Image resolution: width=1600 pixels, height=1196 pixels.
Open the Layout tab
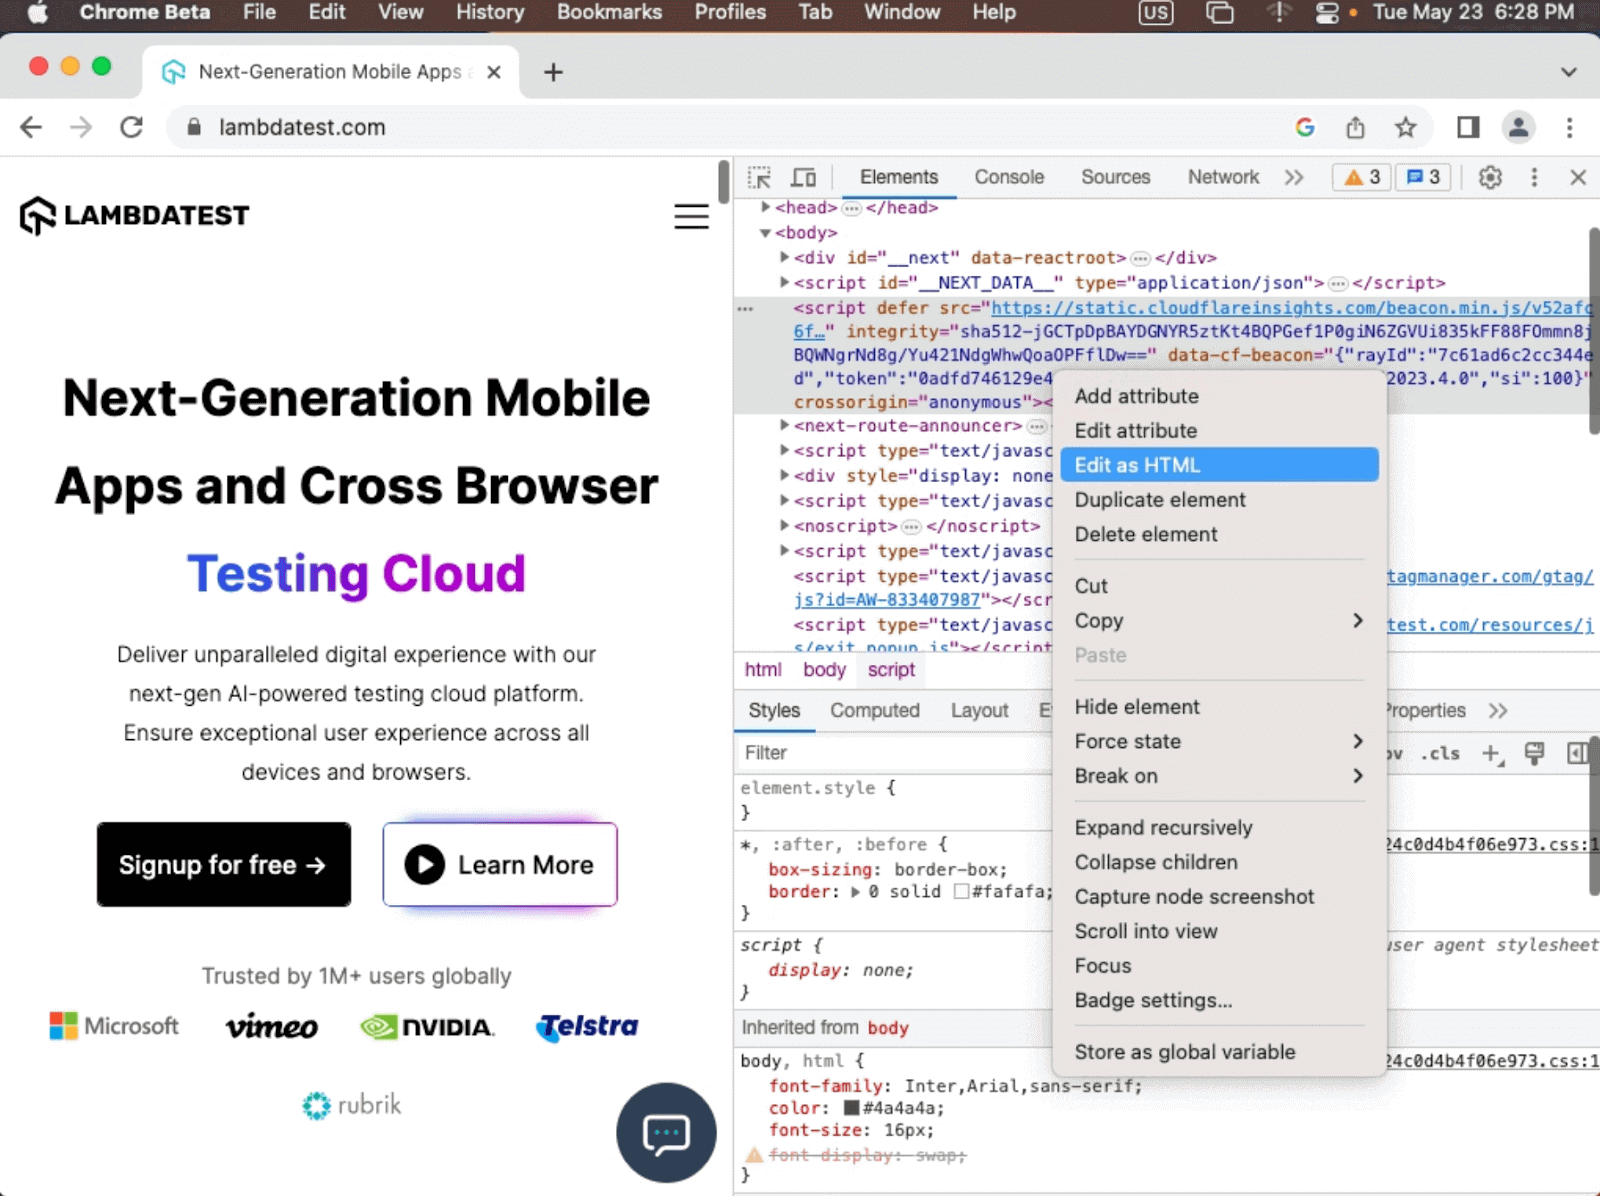[x=979, y=711]
